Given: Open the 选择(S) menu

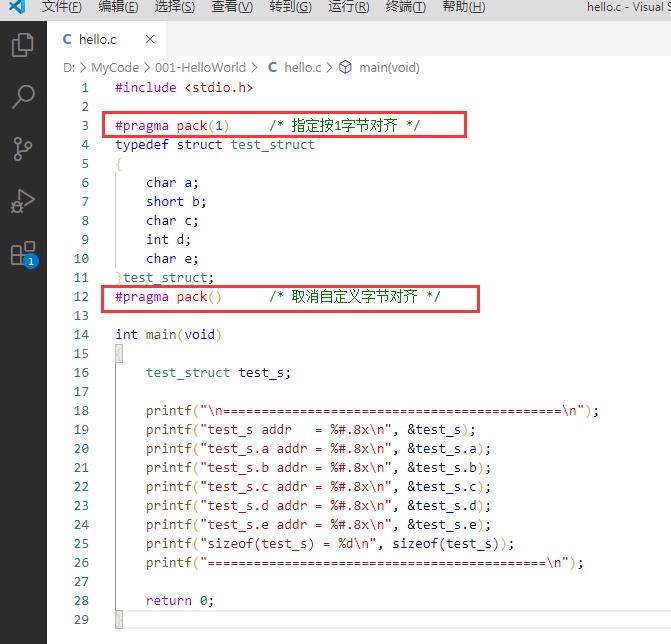Looking at the screenshot, I should pyautogui.click(x=175, y=7).
